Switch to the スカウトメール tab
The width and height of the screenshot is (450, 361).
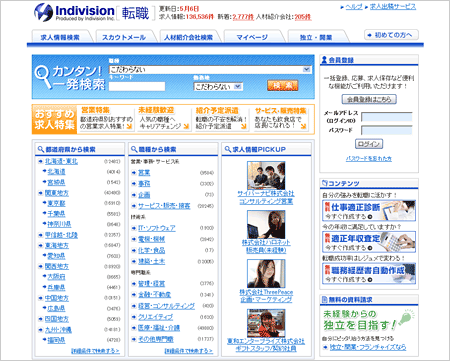click(124, 37)
